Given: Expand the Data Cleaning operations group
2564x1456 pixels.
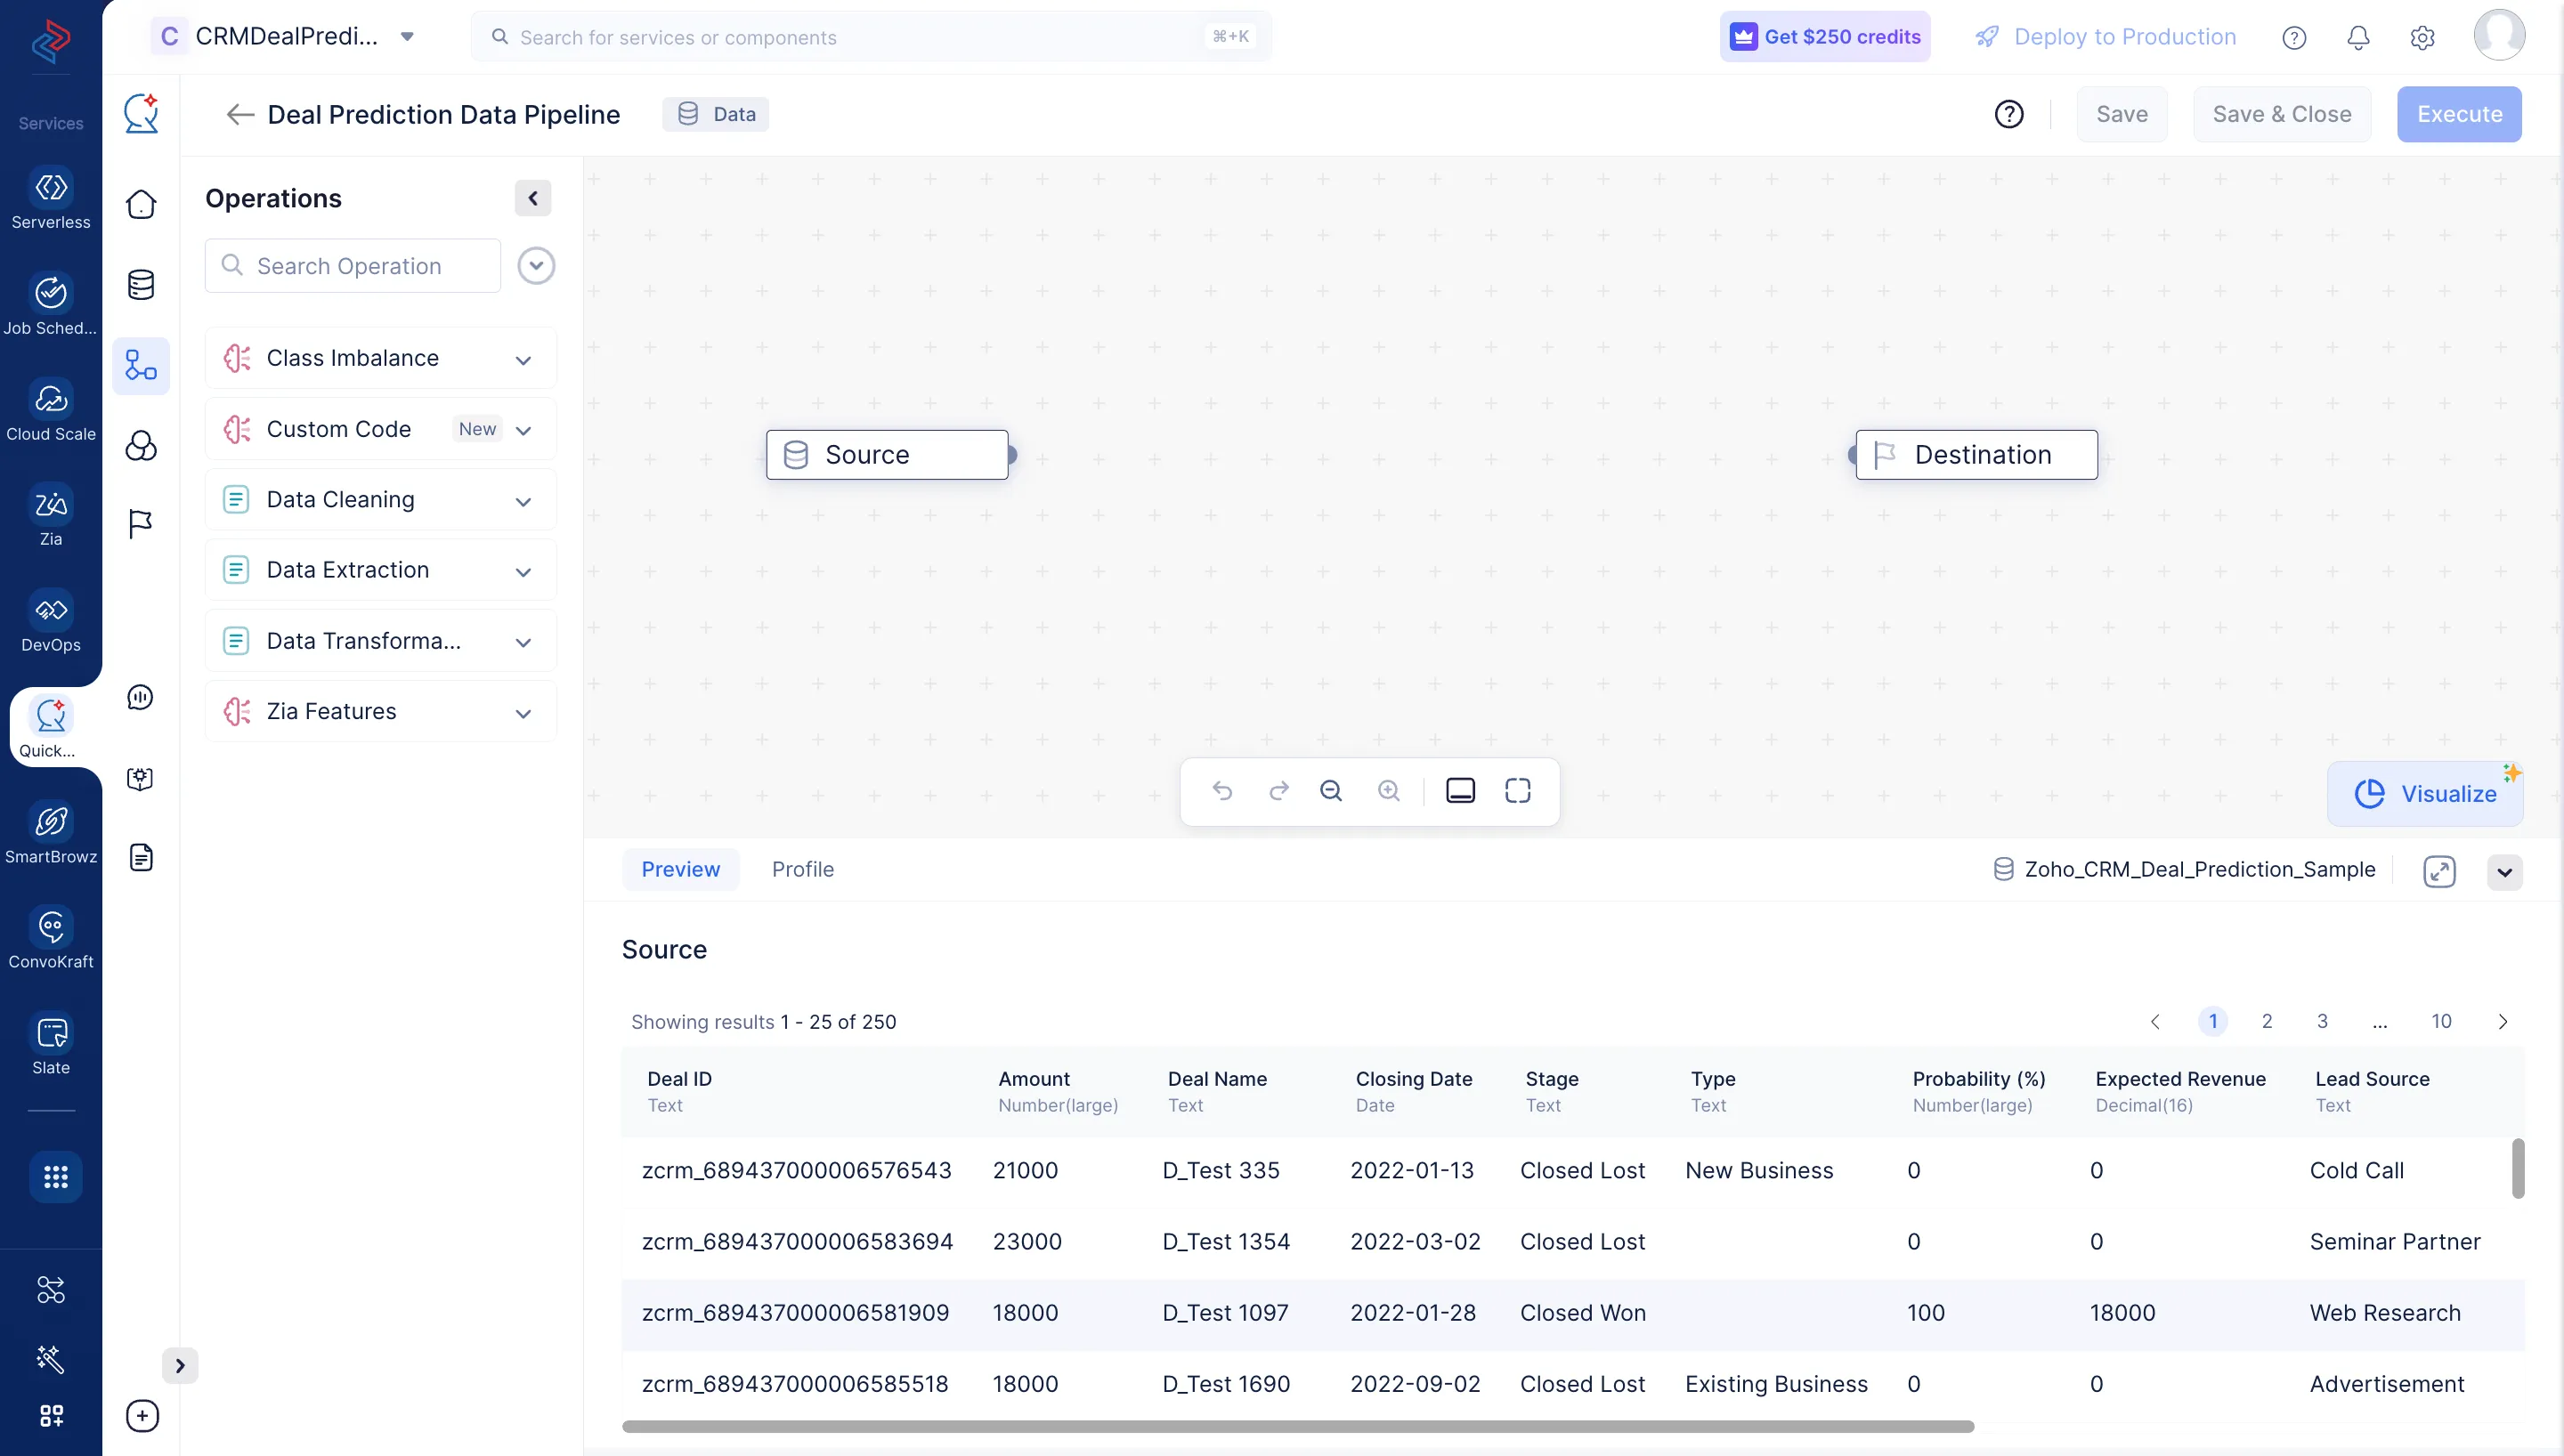Looking at the screenshot, I should [x=523, y=501].
